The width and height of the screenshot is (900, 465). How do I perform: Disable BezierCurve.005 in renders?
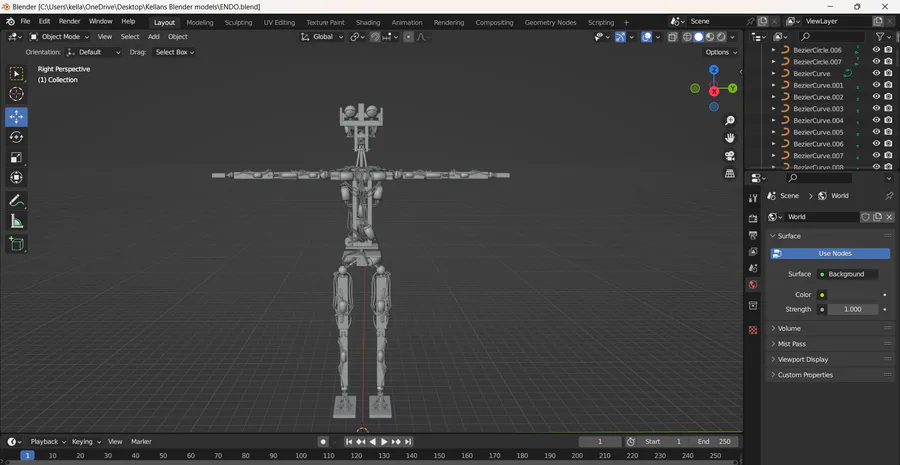click(x=889, y=132)
